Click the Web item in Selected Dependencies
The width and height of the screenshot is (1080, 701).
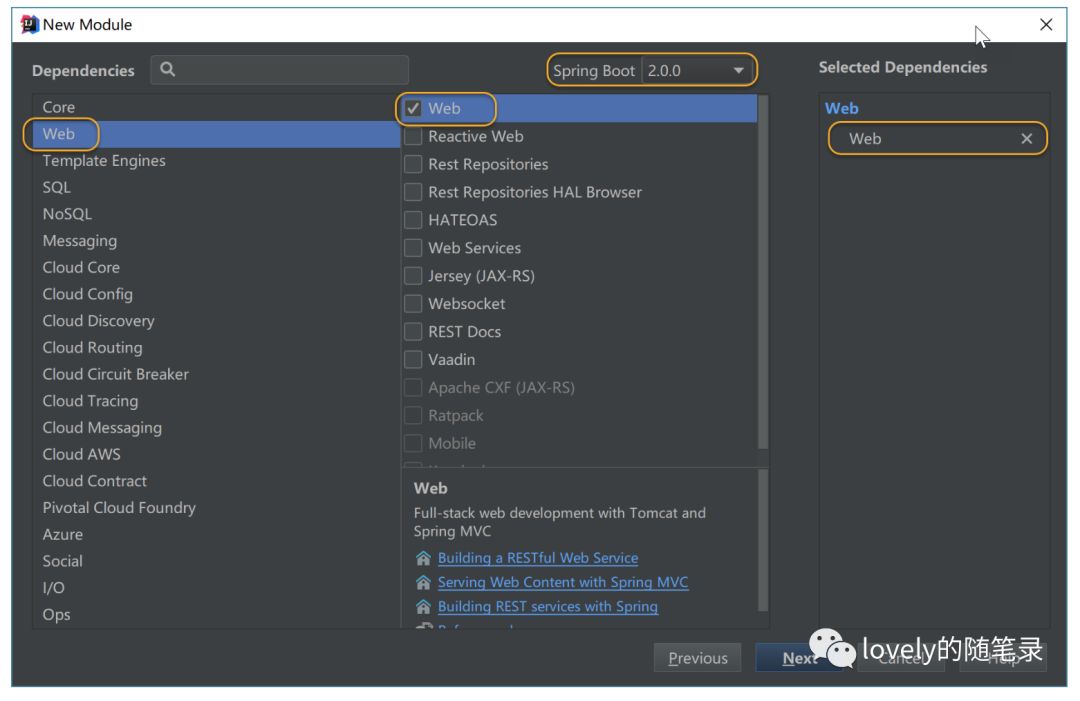(937, 138)
